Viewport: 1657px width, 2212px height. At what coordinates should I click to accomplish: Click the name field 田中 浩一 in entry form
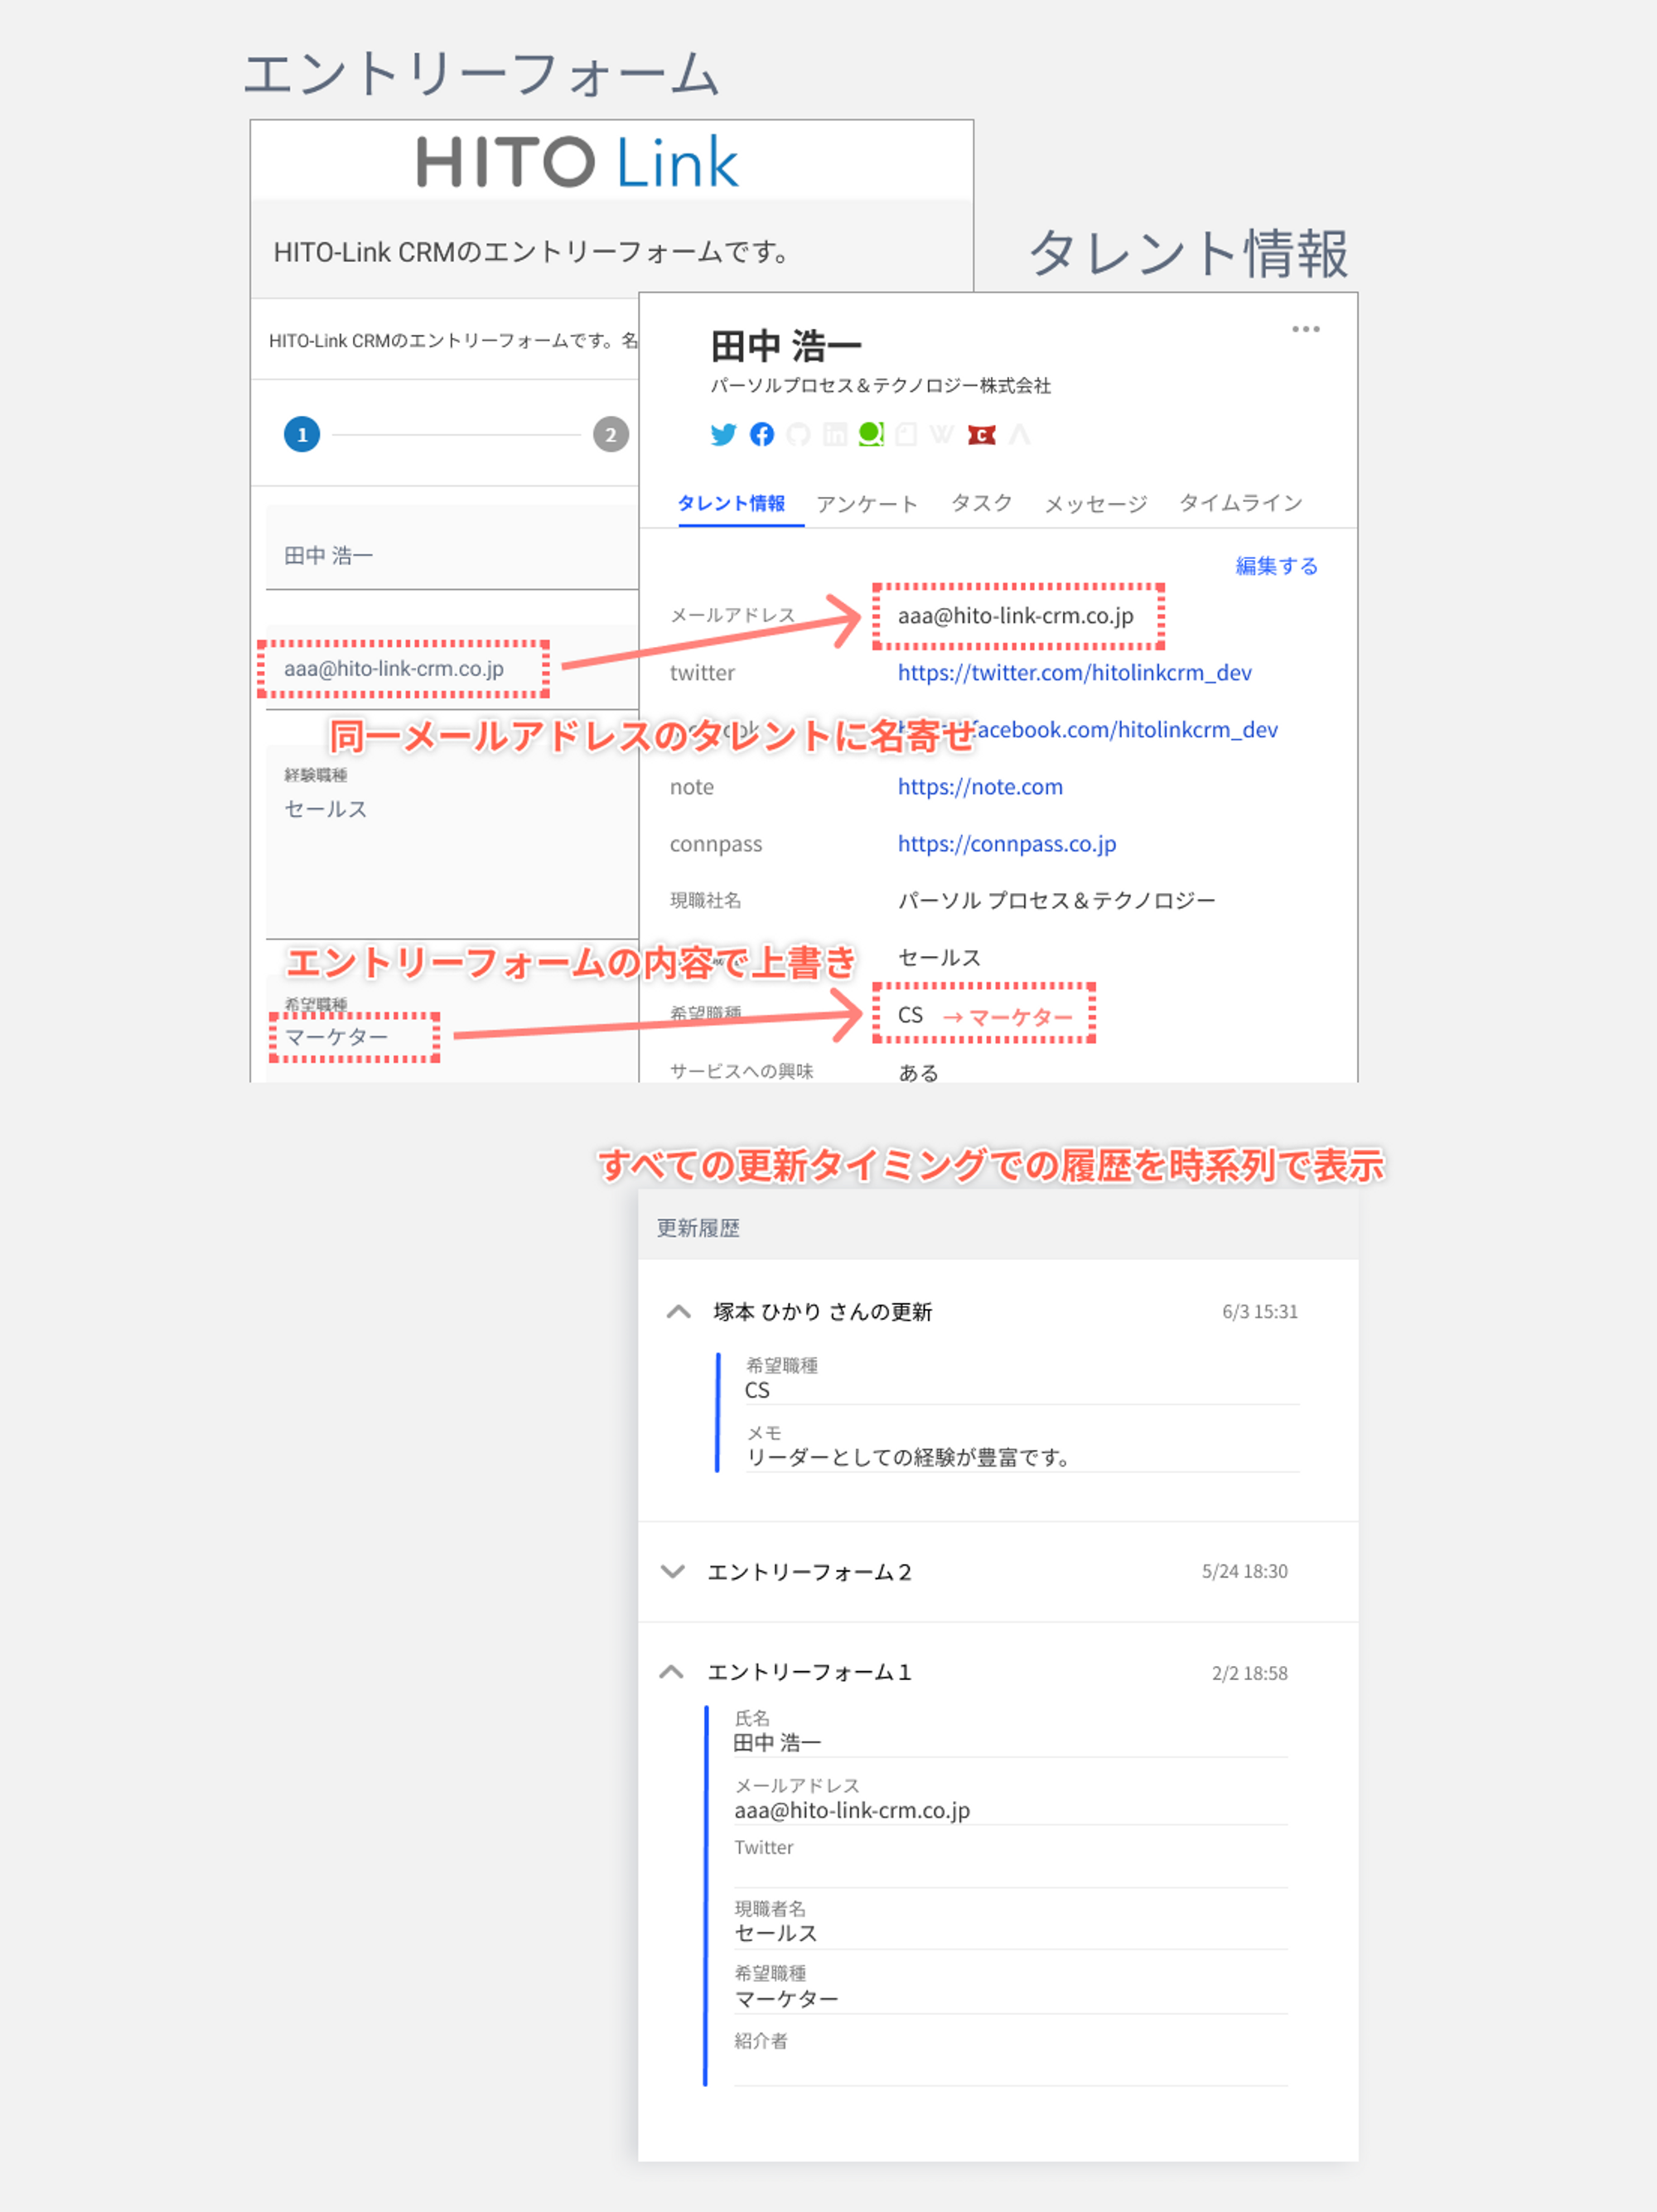point(452,548)
